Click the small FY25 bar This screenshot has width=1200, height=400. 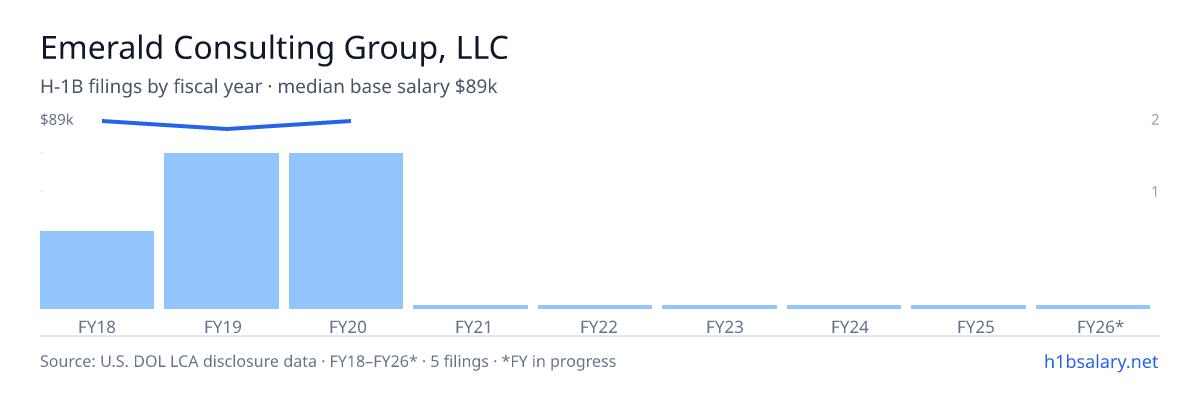pos(968,307)
